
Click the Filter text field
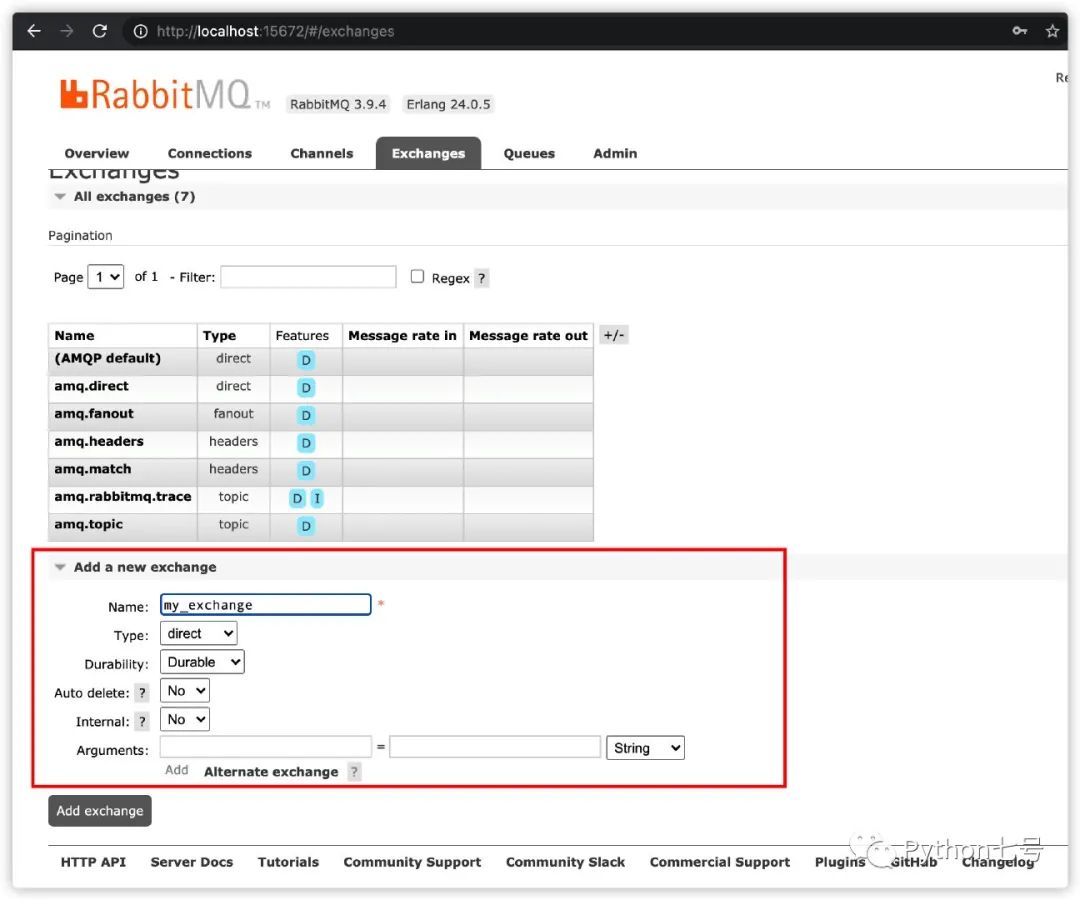click(x=309, y=277)
